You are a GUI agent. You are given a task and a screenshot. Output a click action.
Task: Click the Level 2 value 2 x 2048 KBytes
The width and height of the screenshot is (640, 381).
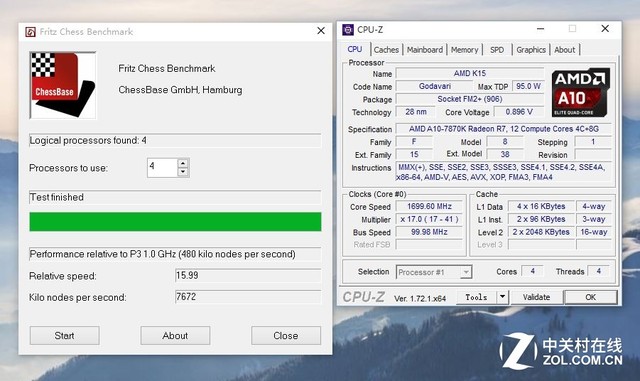pyautogui.click(x=541, y=232)
